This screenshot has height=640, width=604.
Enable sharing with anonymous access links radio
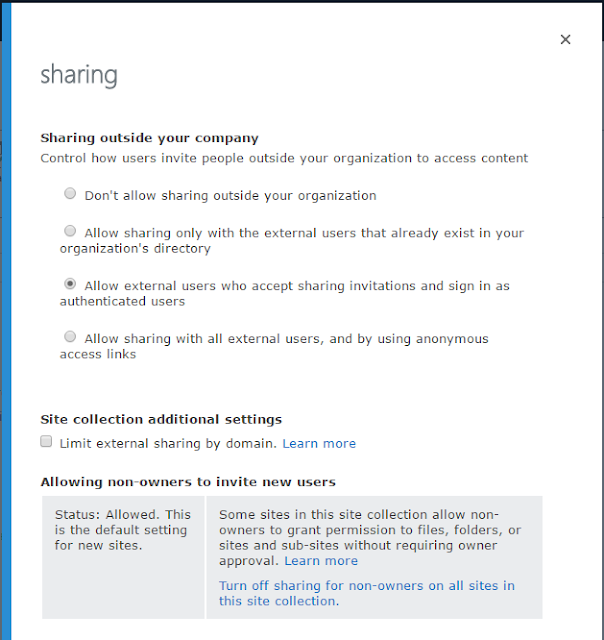(x=70, y=336)
